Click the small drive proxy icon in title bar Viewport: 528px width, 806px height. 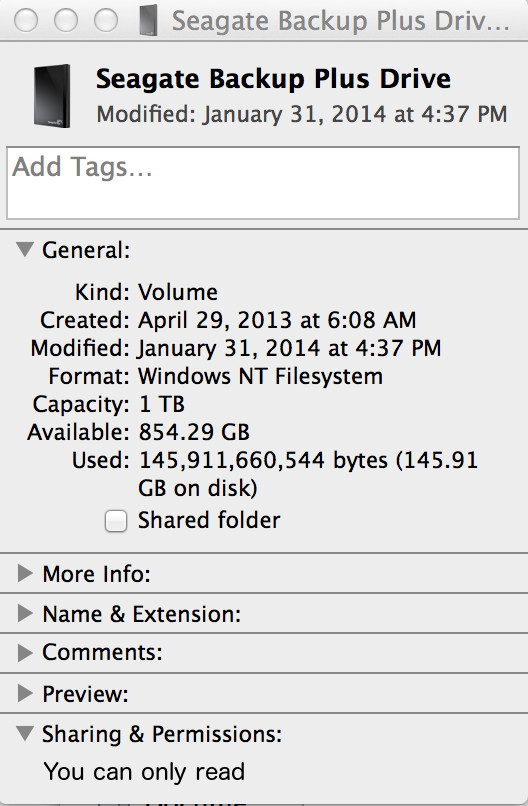[149, 21]
